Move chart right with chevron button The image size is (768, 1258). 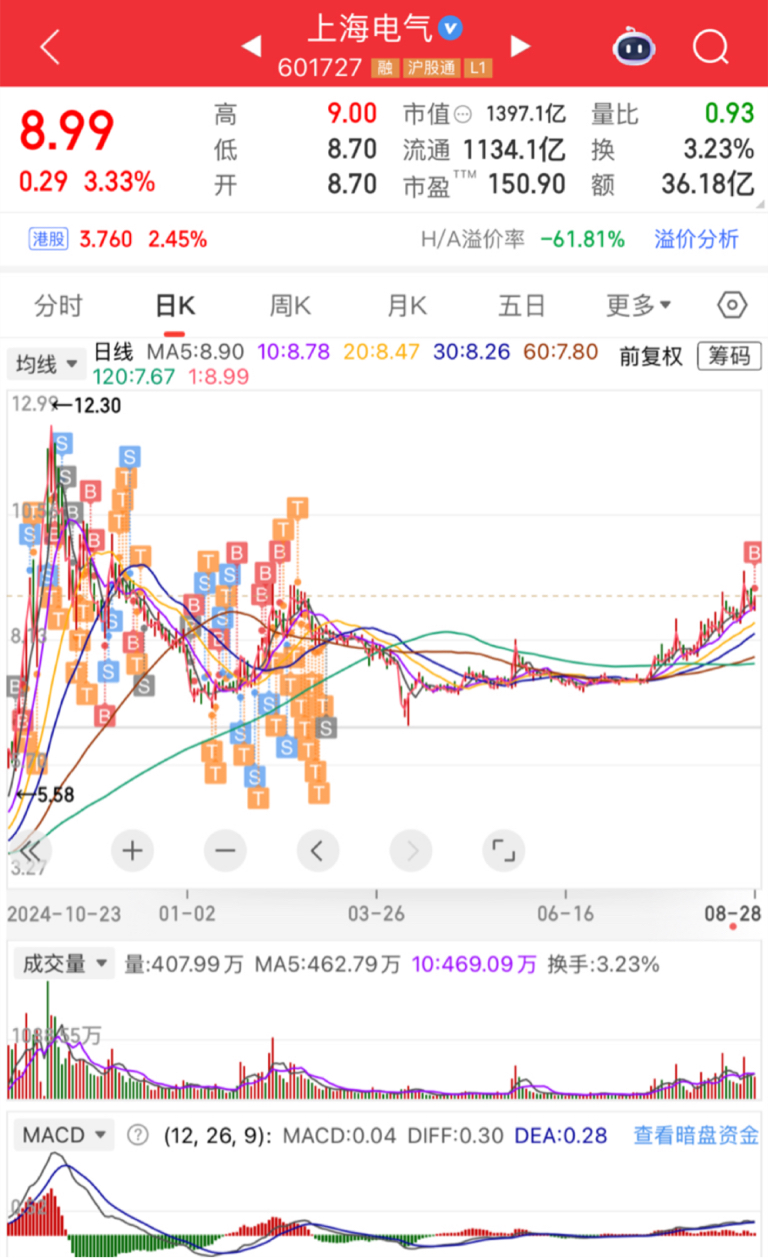point(411,851)
